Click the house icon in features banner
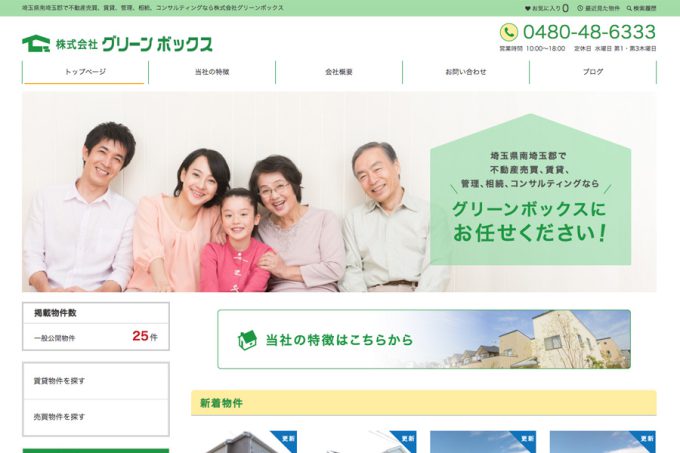 (247, 340)
